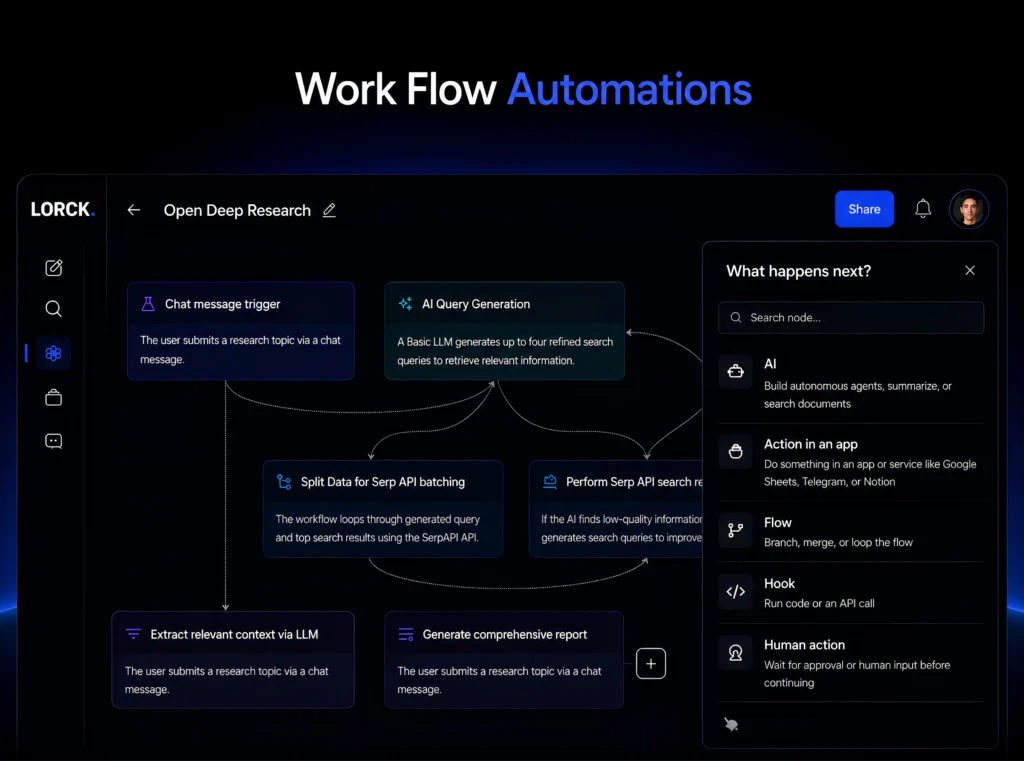Choose the AI node option
Image resolution: width=1024 pixels, height=761 pixels.
tap(851, 383)
